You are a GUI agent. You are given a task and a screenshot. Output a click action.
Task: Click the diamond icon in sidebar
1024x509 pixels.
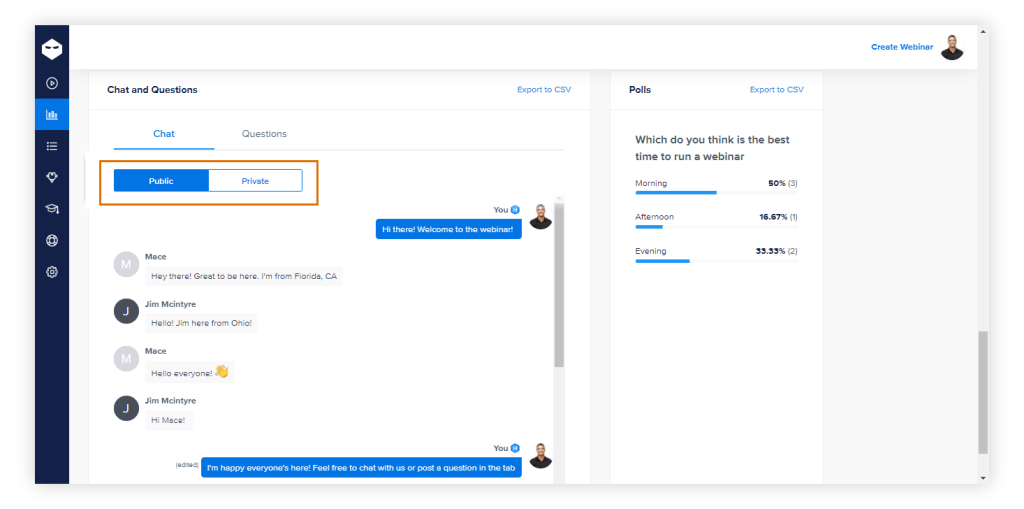coord(52,177)
